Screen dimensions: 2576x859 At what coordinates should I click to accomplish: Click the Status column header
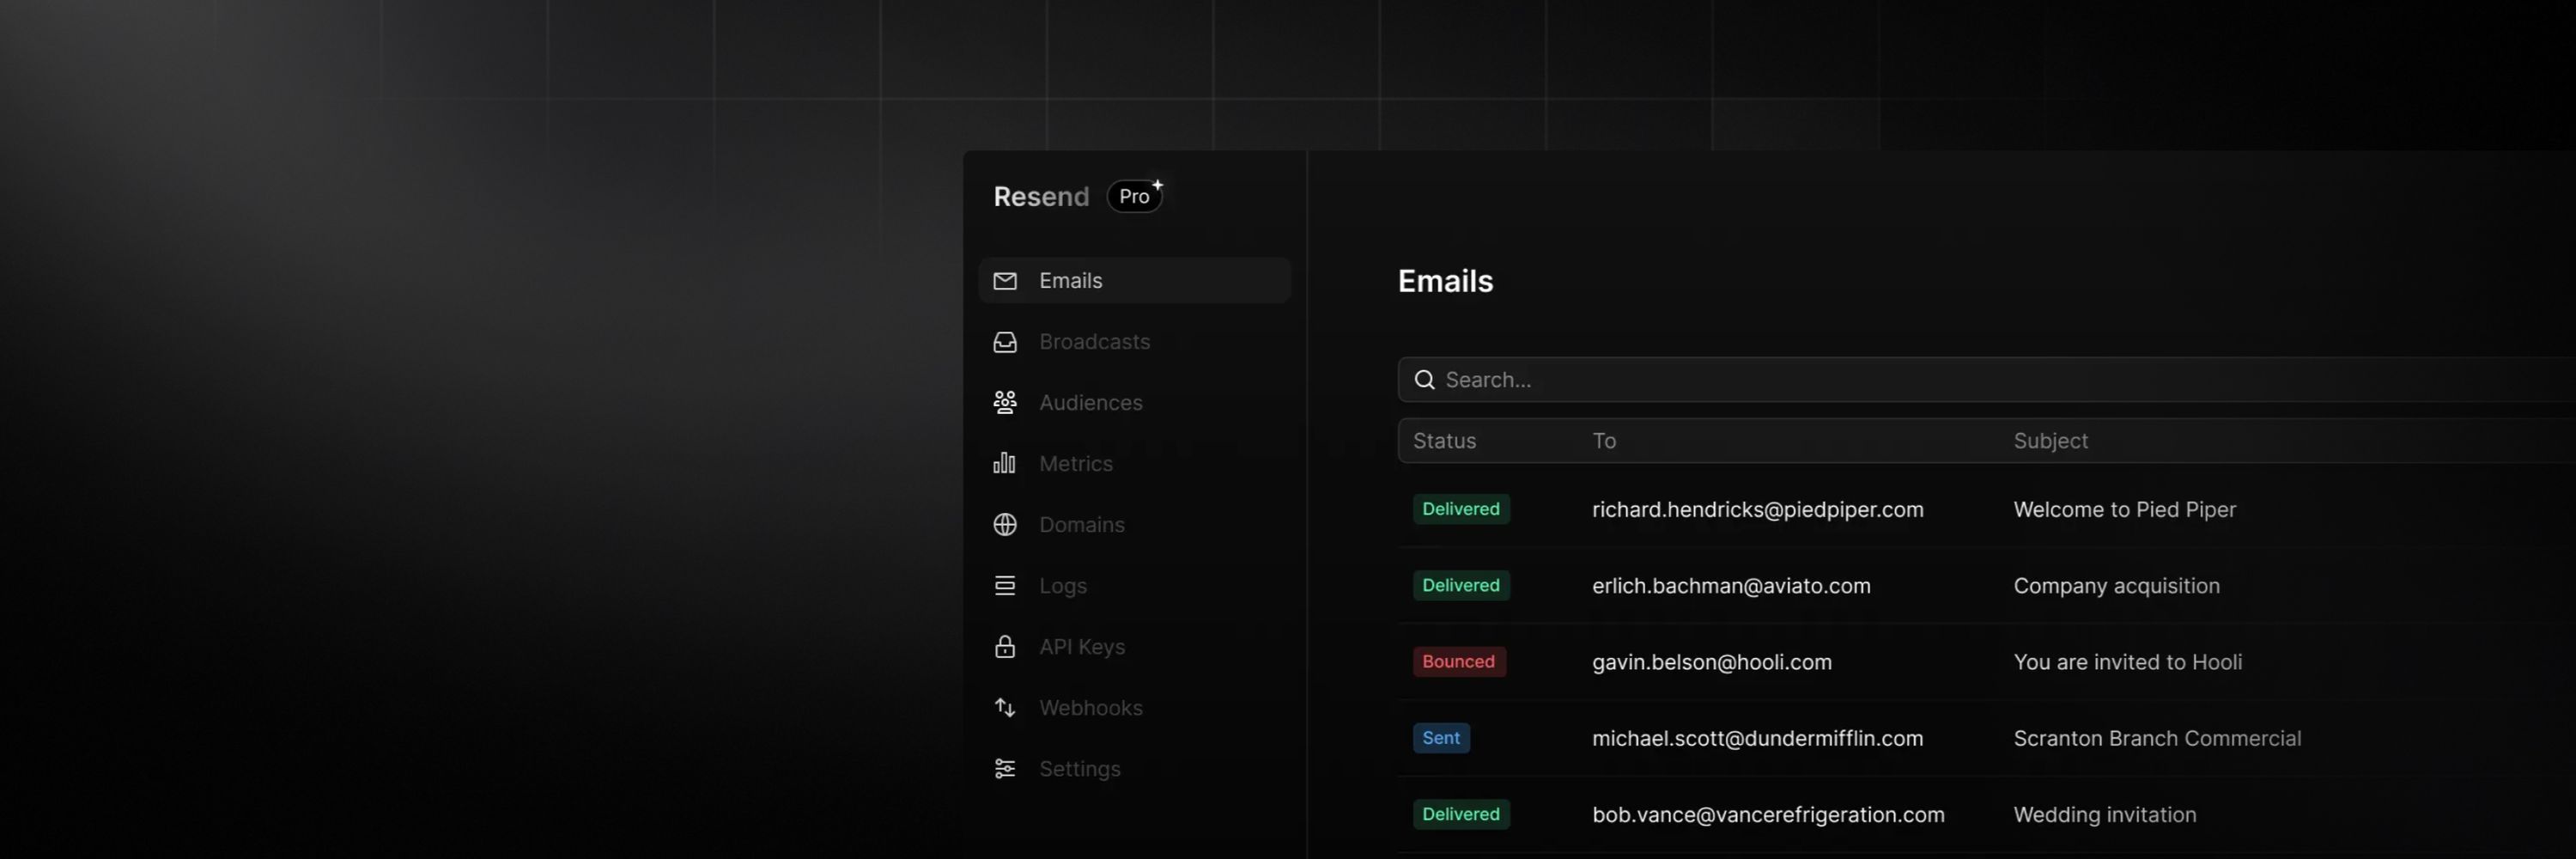[1444, 441]
